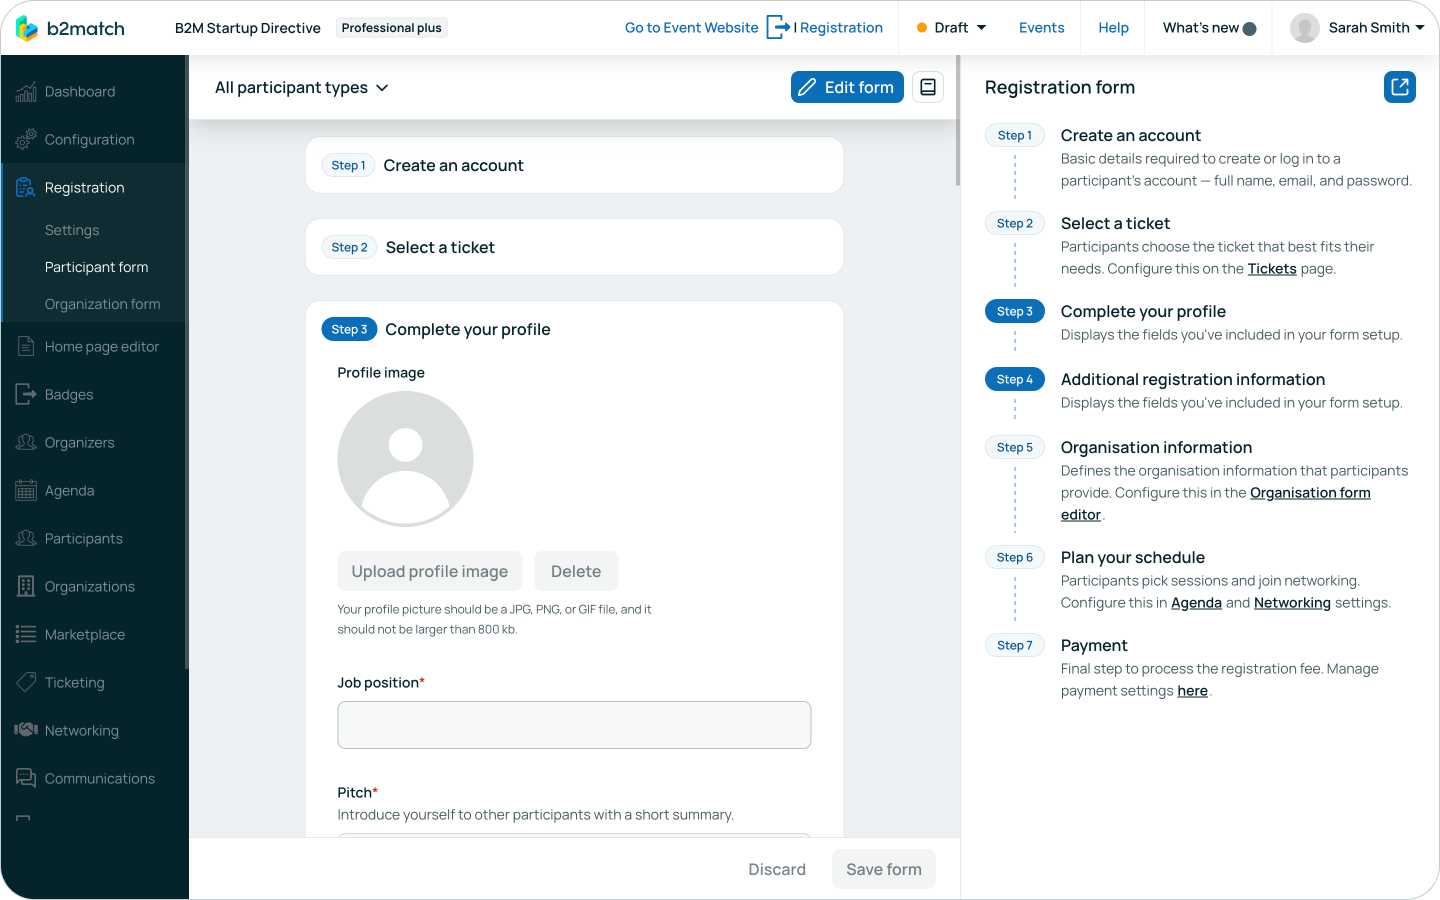This screenshot has width=1440, height=900.
Task: Open the Events menu in top bar
Action: point(1041,28)
